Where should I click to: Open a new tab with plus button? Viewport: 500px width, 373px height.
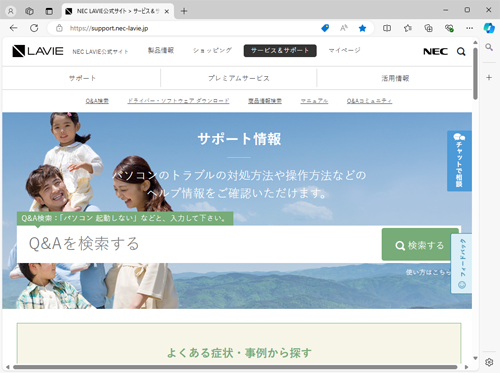click(184, 11)
